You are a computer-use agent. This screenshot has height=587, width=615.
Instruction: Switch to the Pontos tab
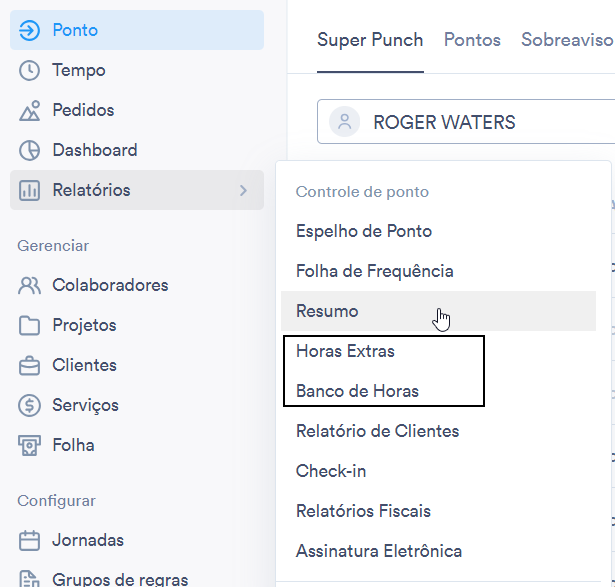click(472, 40)
